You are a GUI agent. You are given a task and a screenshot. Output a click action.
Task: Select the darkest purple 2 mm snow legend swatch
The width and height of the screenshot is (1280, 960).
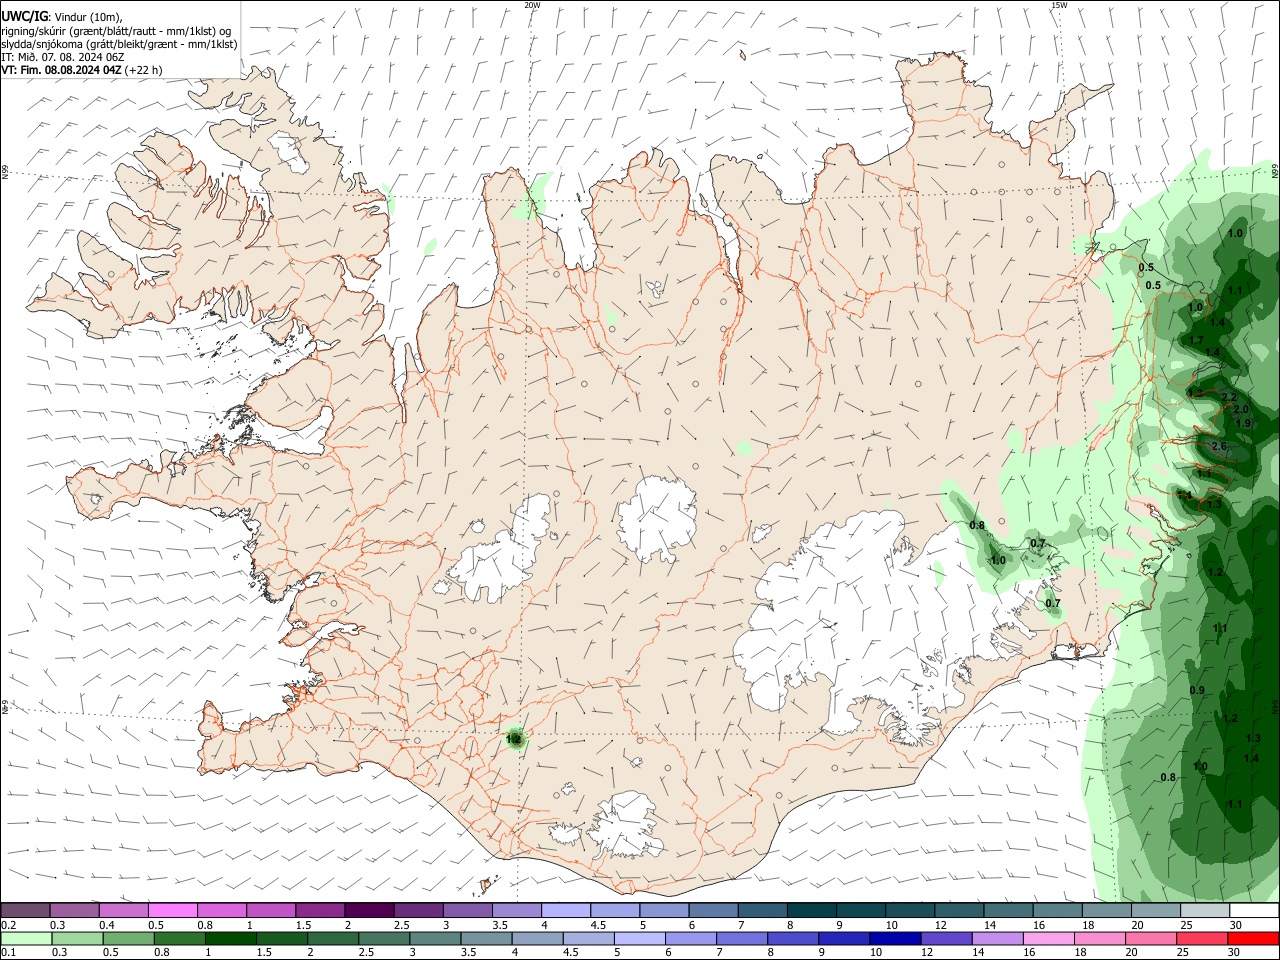click(x=370, y=910)
